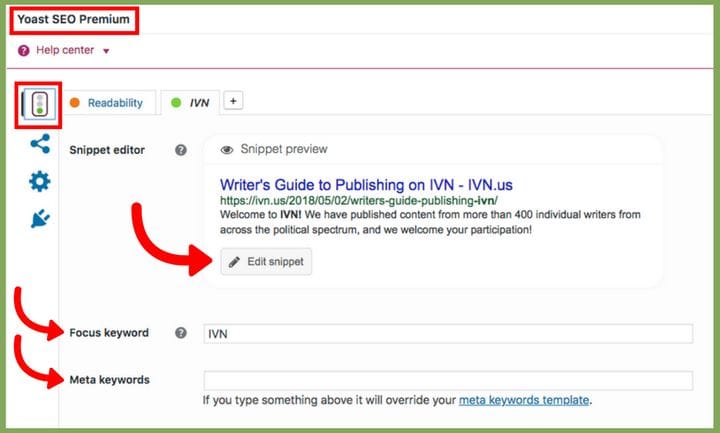The image size is (720, 433).
Task: Open the Yoast content optimization traffic light tab
Action: click(40, 106)
